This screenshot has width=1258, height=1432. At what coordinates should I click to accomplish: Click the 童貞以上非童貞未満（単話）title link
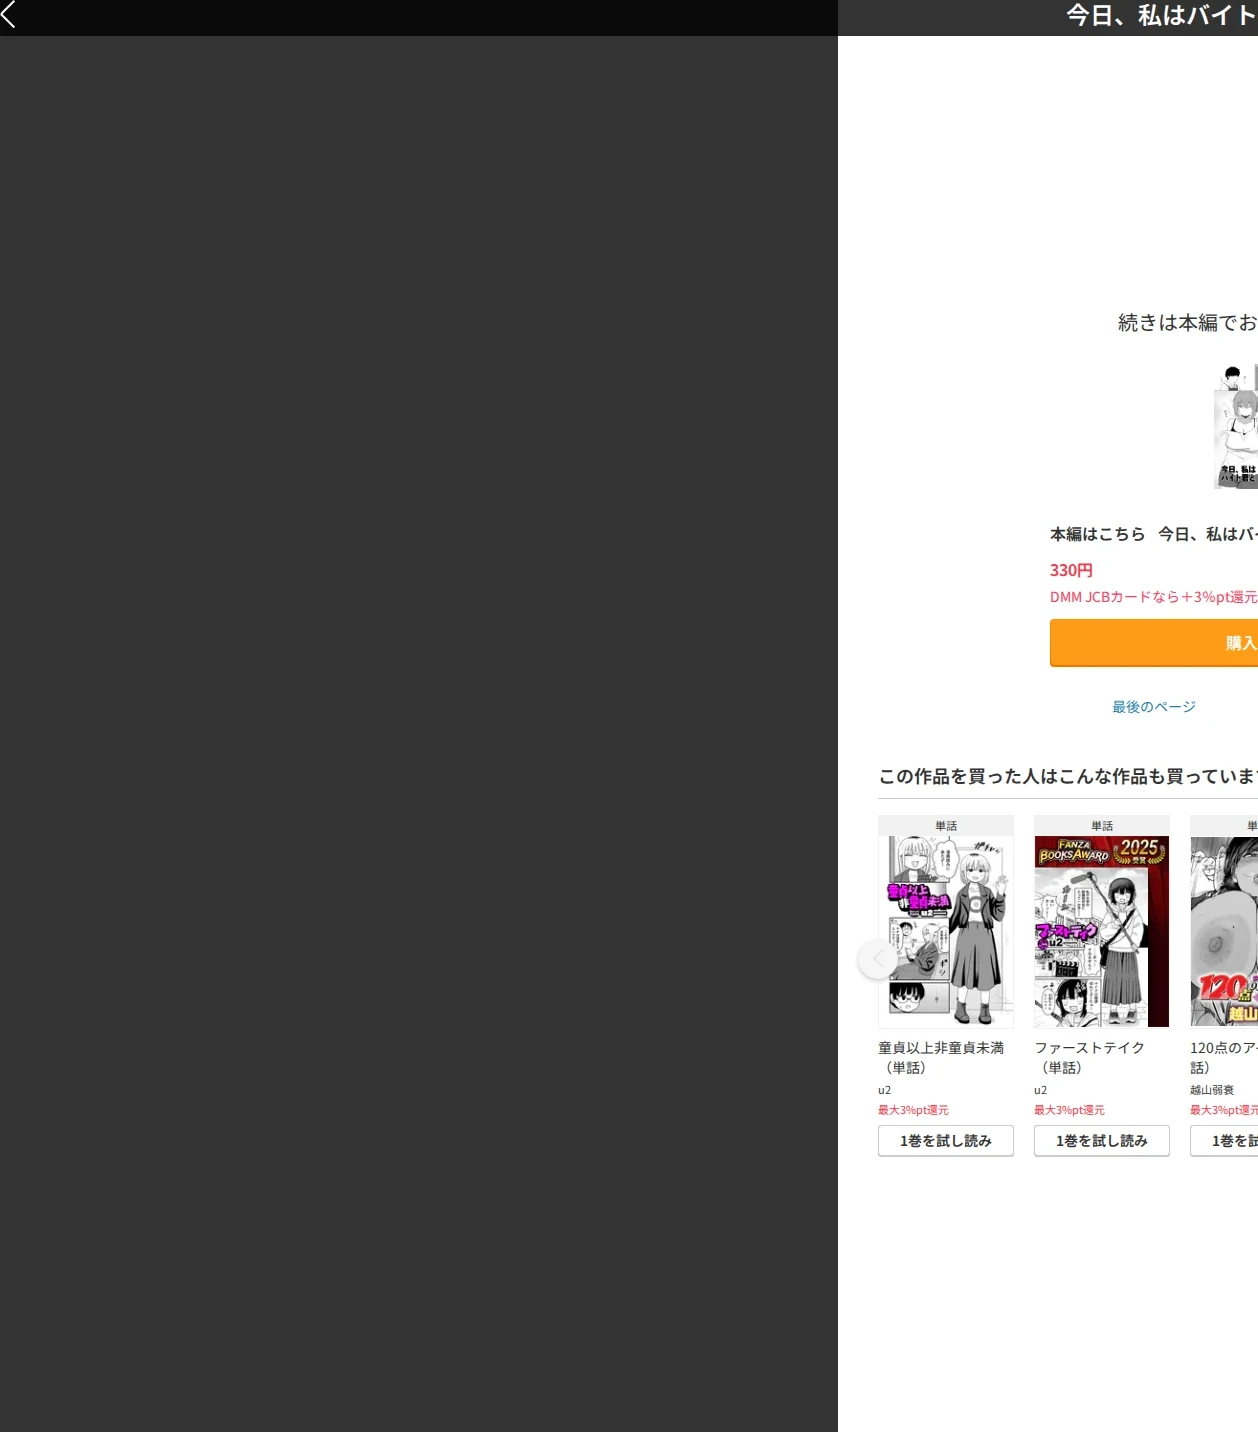tap(941, 1057)
